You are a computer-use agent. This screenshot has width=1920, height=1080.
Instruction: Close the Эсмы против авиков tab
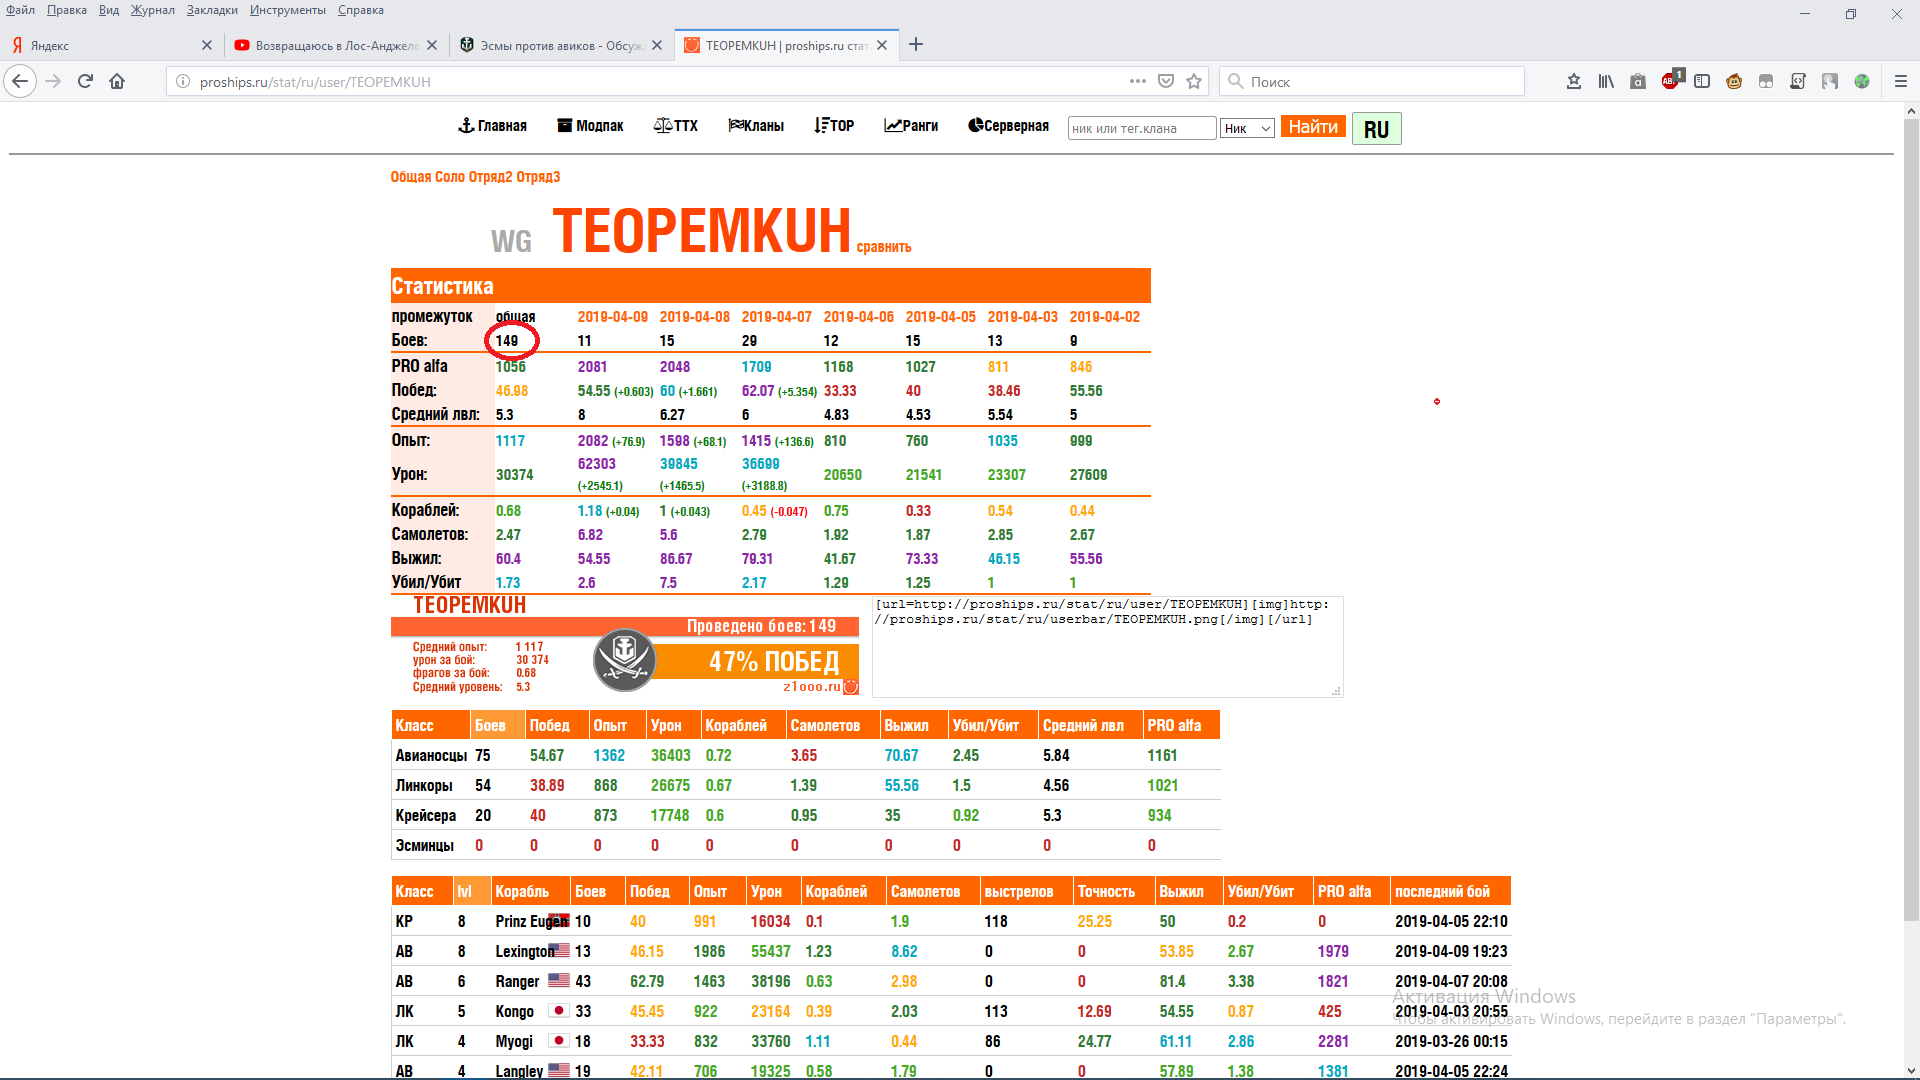click(657, 45)
